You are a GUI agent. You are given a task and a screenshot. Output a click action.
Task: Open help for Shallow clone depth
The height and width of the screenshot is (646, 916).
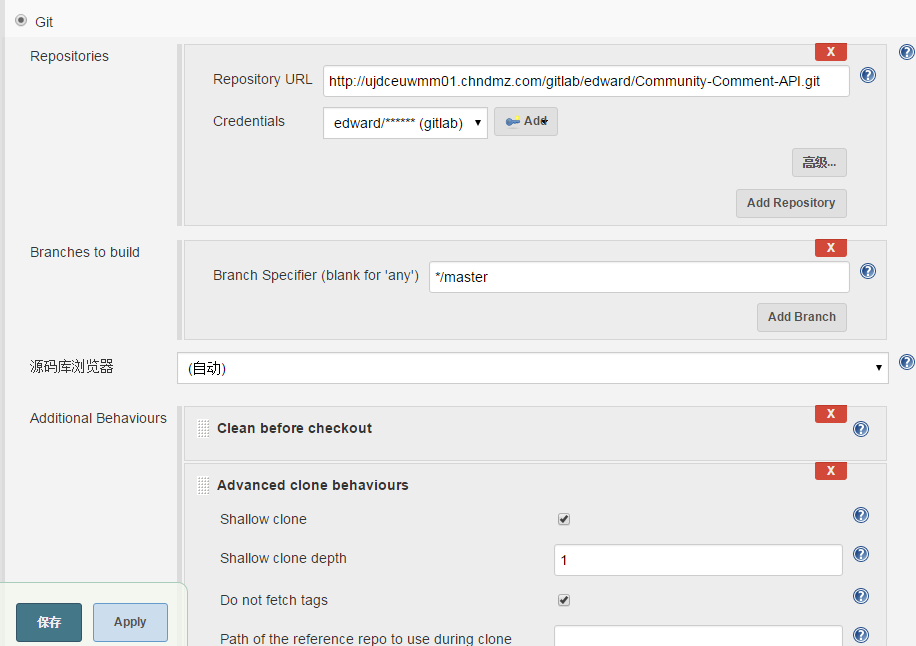[x=861, y=554]
